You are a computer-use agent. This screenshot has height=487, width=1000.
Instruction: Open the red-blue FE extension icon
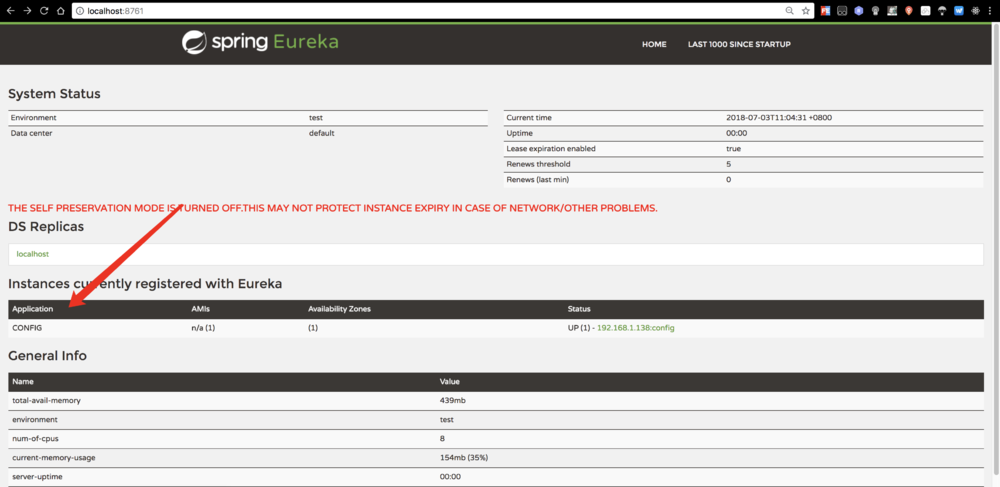point(825,11)
